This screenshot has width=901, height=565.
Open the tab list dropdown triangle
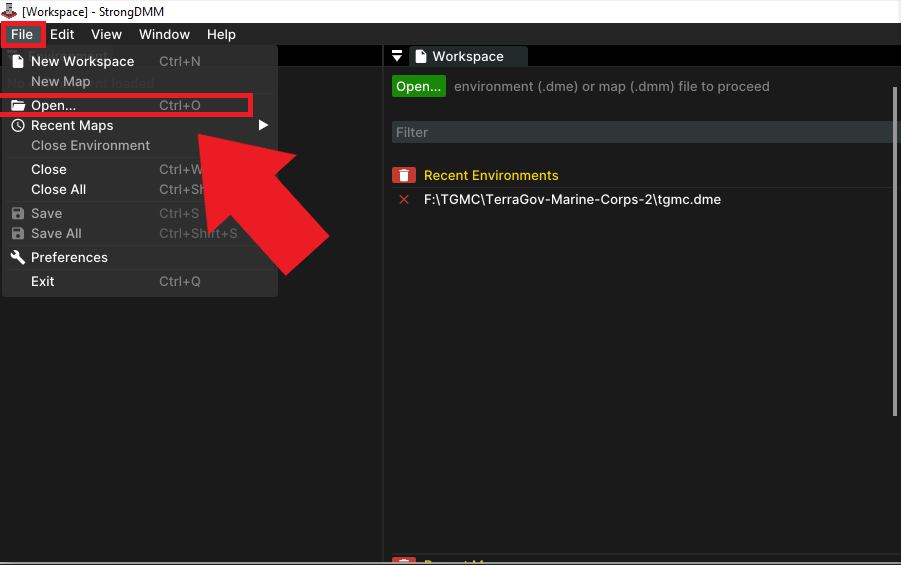pos(396,56)
